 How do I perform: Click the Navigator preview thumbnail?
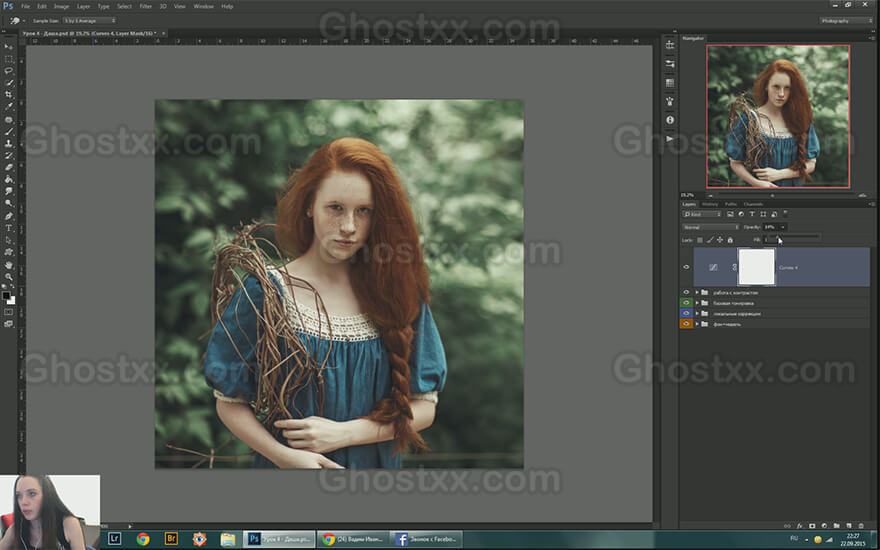778,116
